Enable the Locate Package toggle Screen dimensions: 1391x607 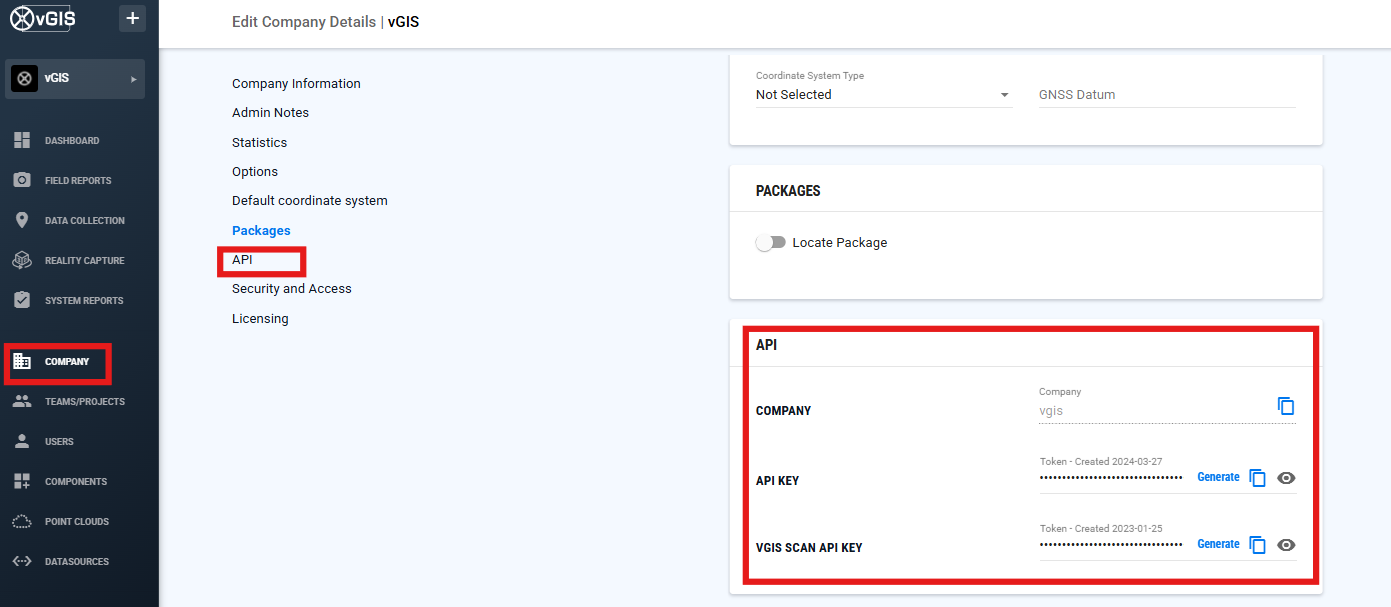tap(770, 243)
